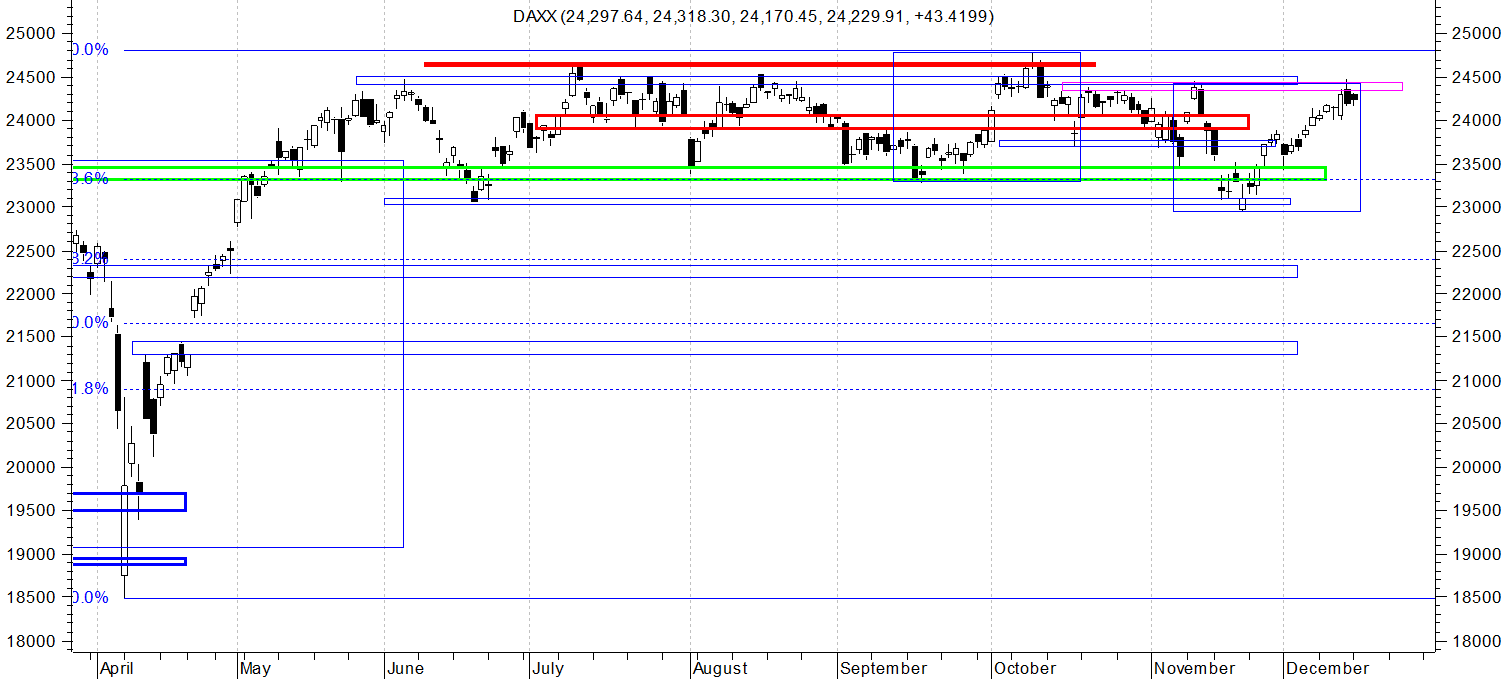1506x679 pixels.
Task: Select the thick red resistance line above 24500
Action: point(760,64)
